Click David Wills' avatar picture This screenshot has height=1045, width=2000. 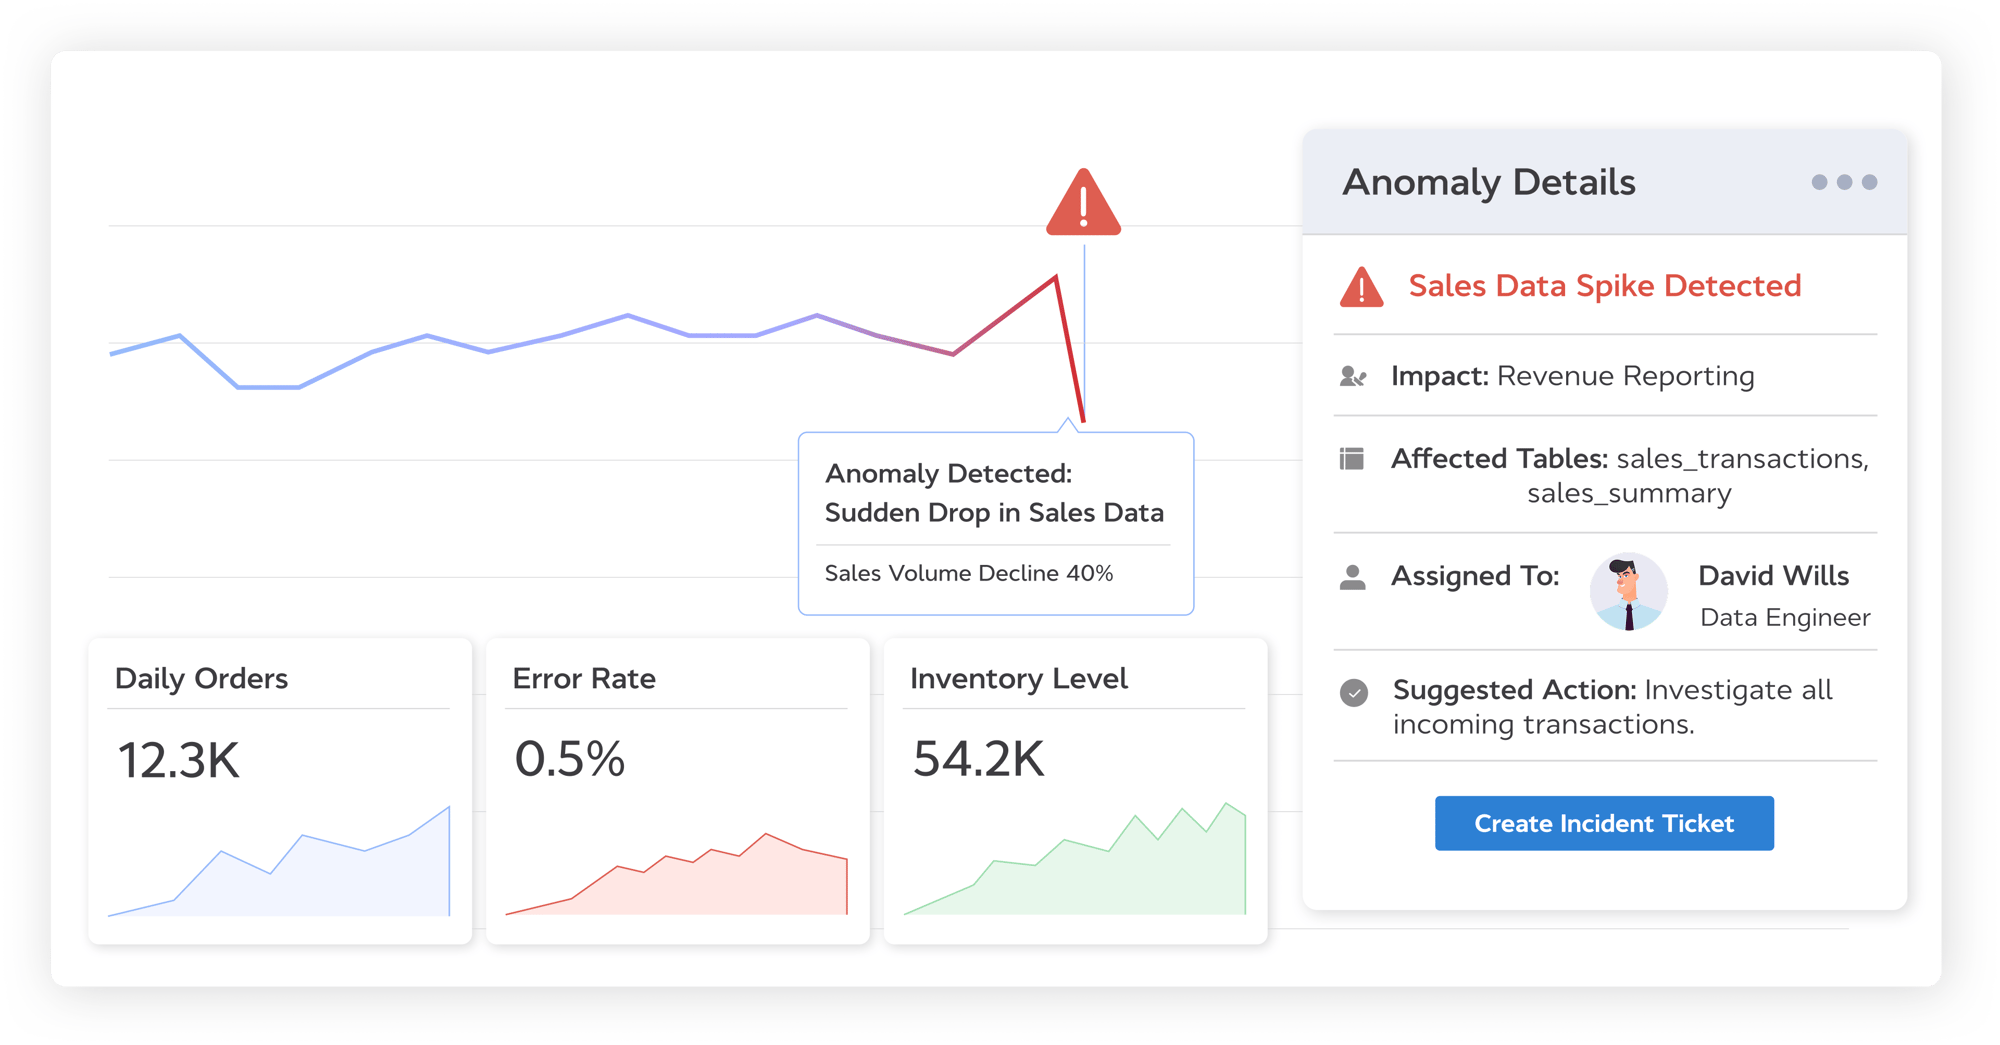(x=1628, y=592)
